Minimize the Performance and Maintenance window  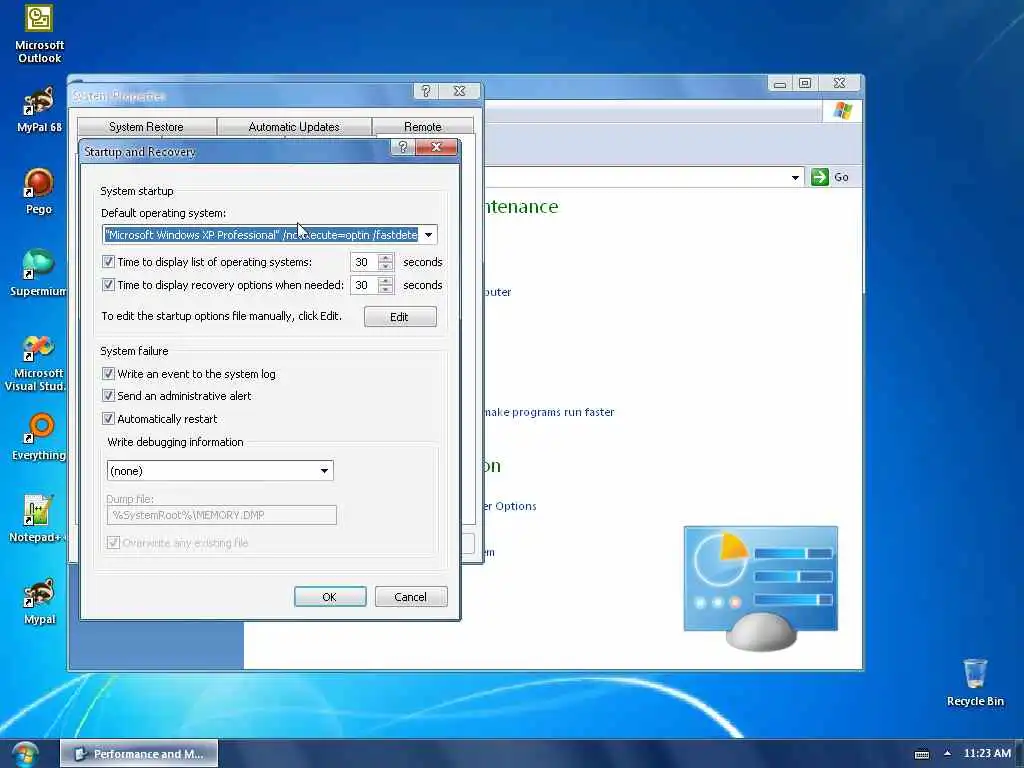780,83
